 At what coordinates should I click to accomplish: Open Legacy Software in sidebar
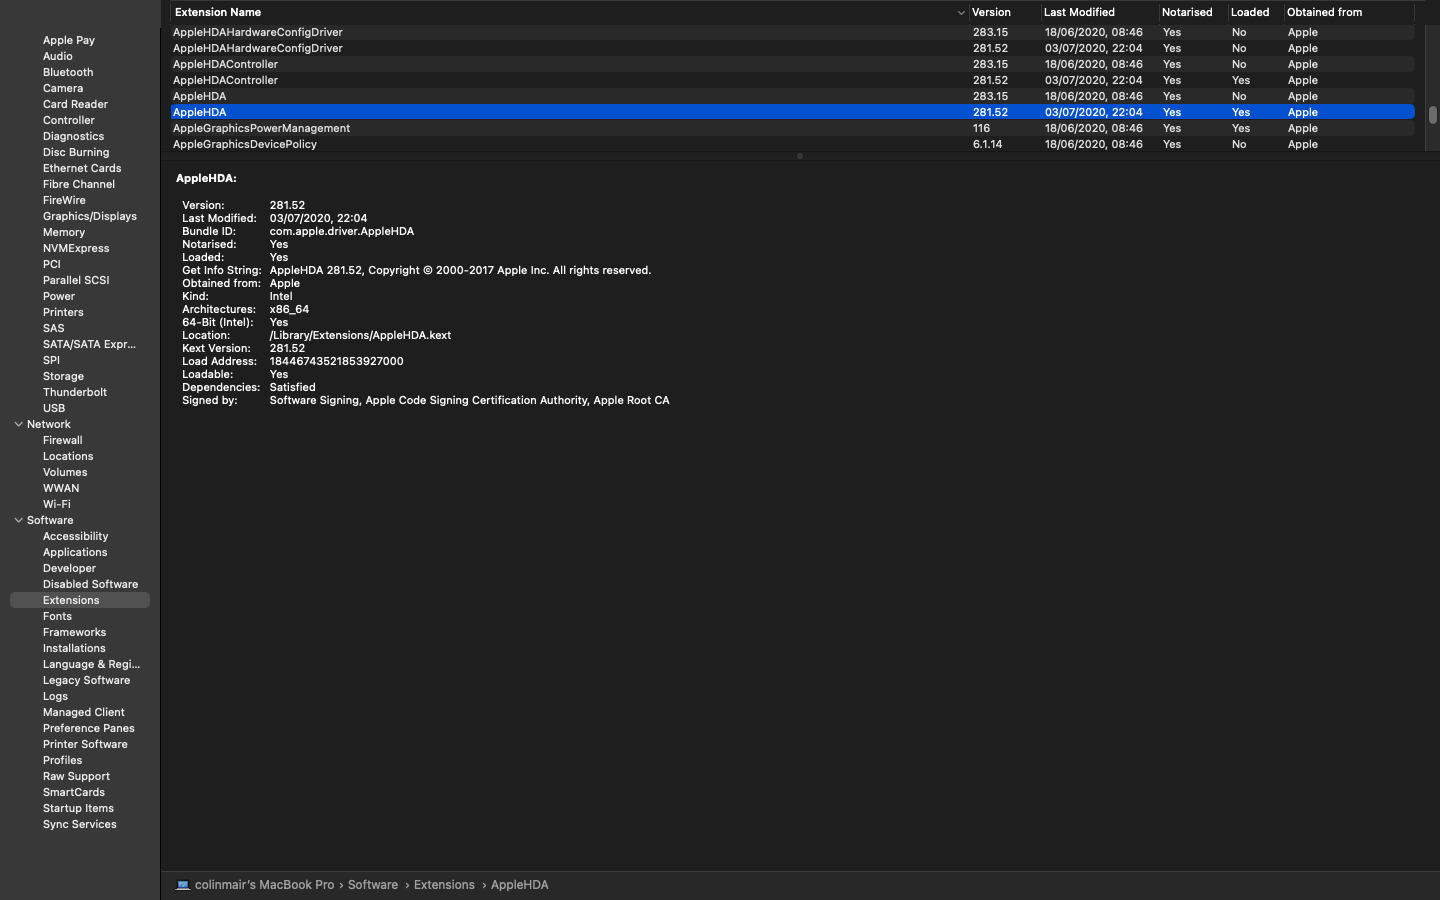coord(86,680)
